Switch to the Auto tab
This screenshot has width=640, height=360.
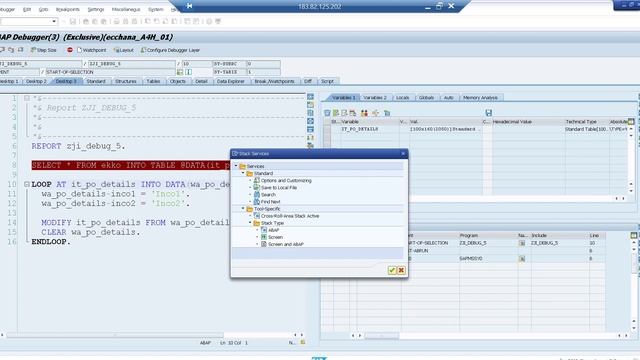[449, 98]
